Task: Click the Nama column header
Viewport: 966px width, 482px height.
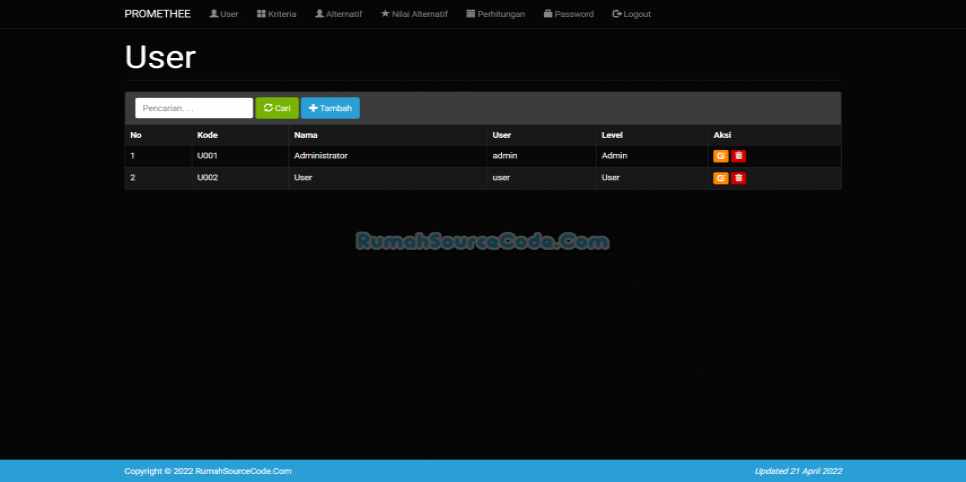Action: pyautogui.click(x=305, y=135)
